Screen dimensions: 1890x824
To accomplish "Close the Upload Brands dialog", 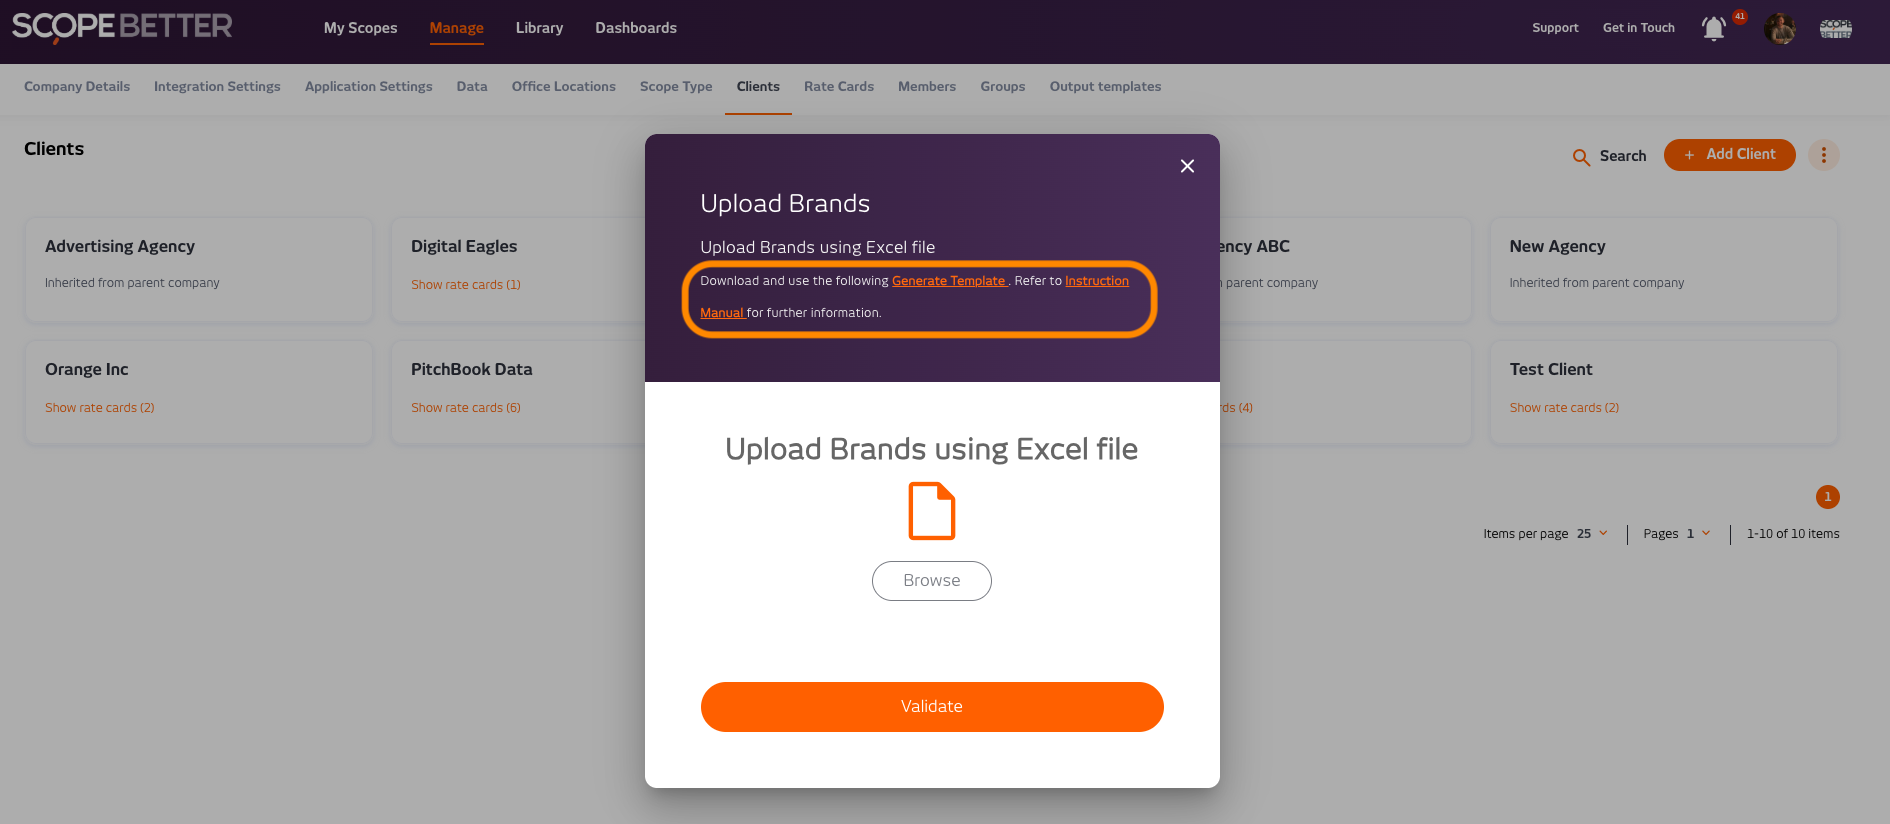I will (1187, 166).
